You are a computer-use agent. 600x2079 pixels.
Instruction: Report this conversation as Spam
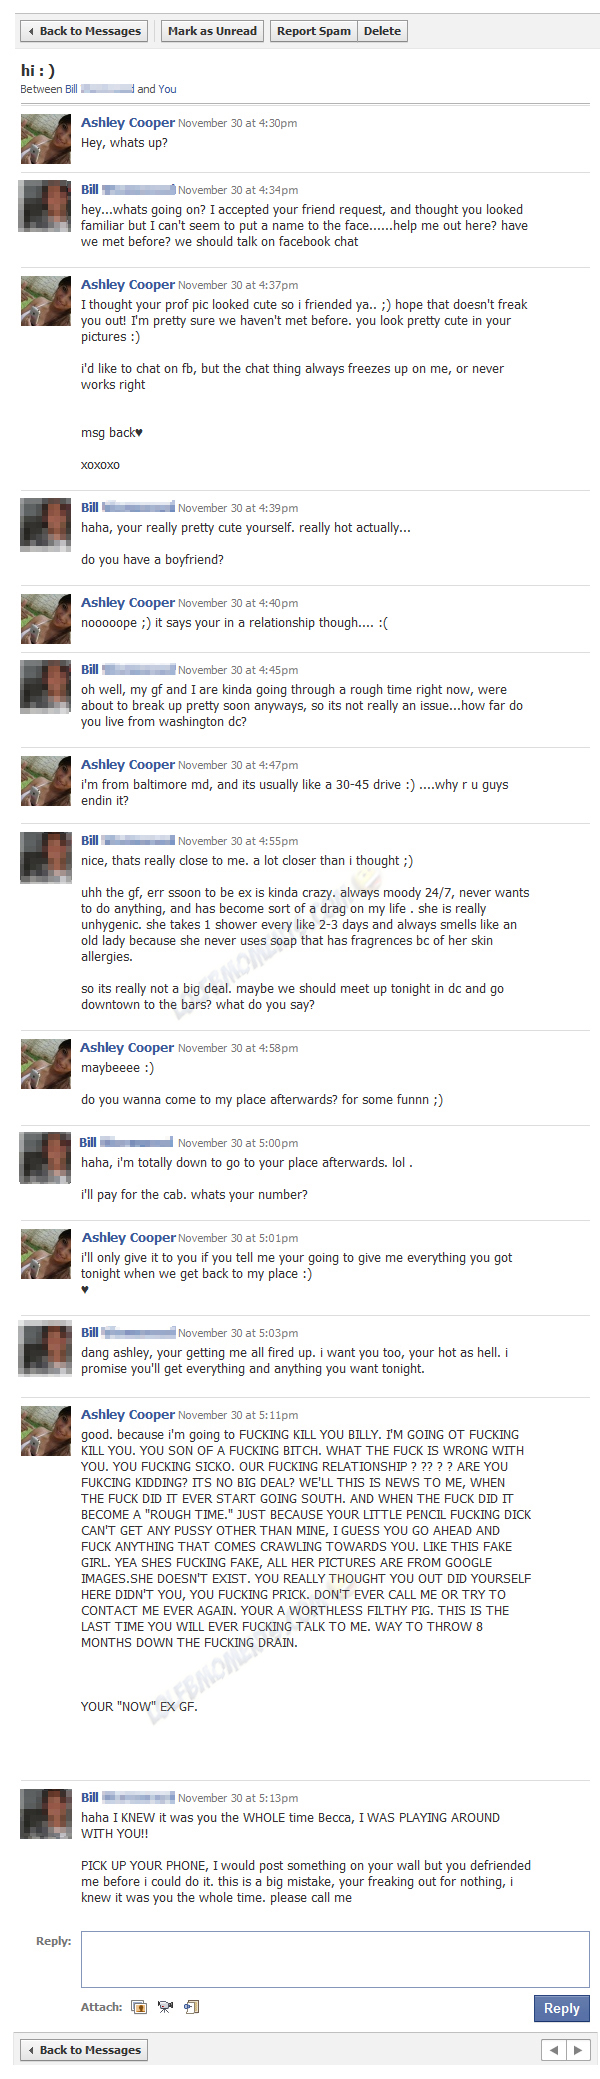tap(314, 31)
